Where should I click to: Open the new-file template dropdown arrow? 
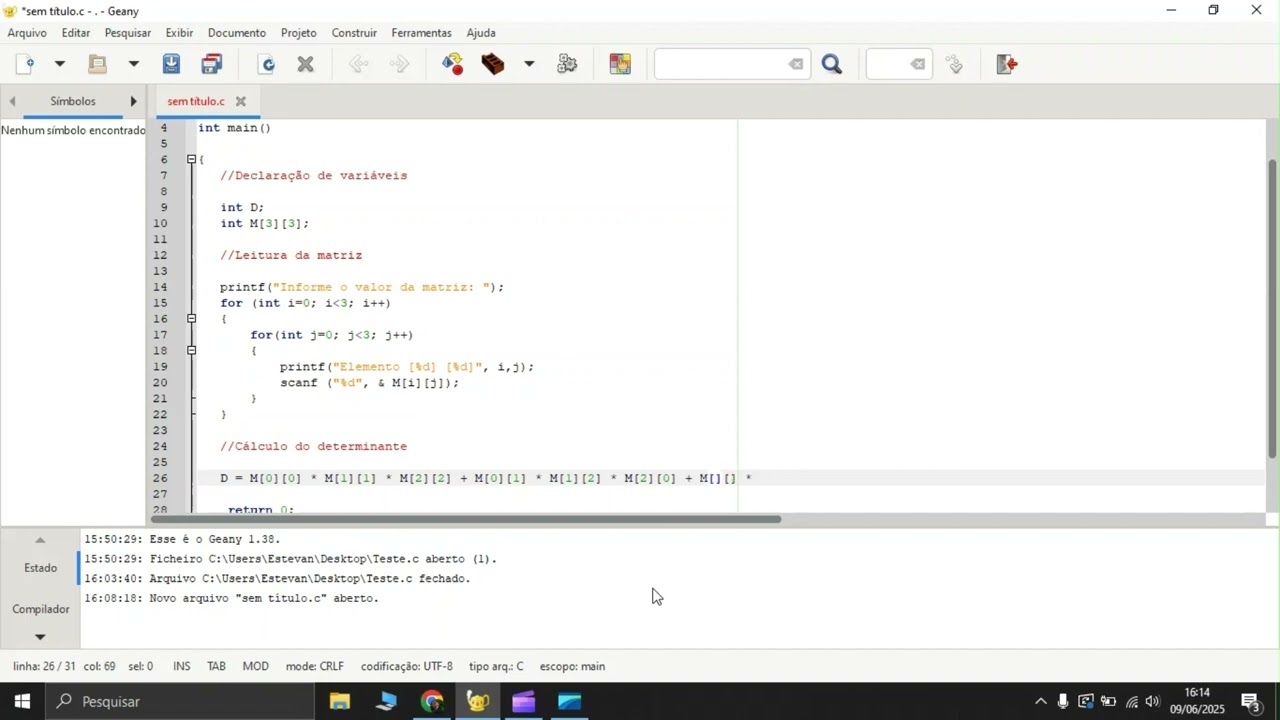60,64
